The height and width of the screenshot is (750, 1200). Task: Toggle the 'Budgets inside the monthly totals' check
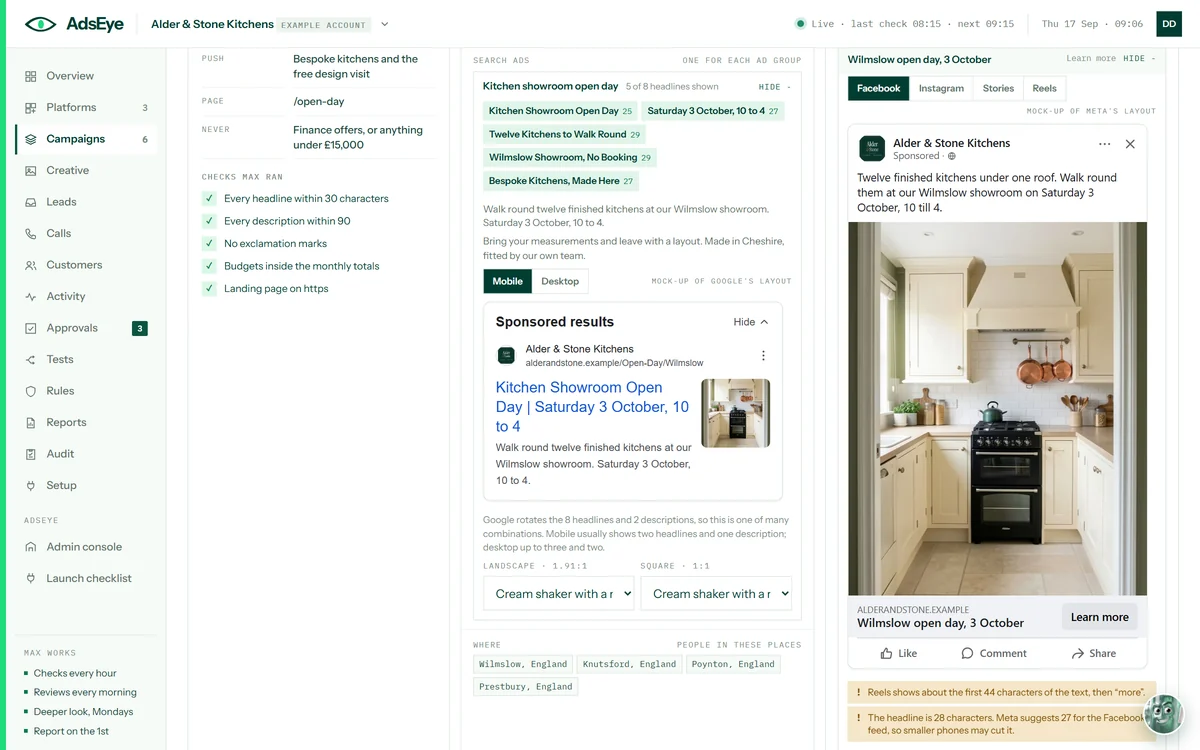(x=209, y=266)
